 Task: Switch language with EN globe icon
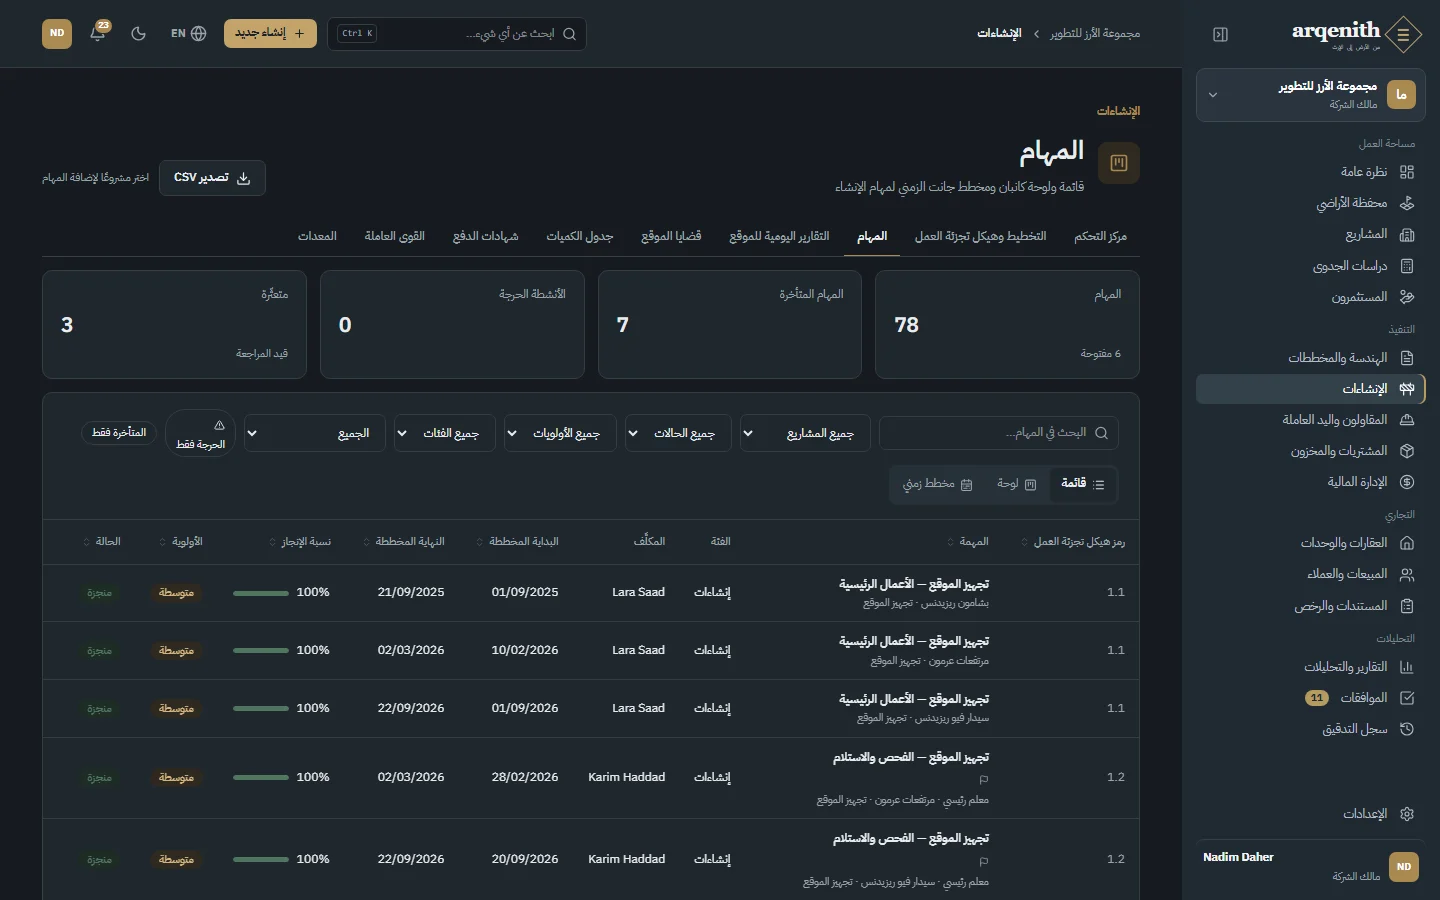coord(188,33)
